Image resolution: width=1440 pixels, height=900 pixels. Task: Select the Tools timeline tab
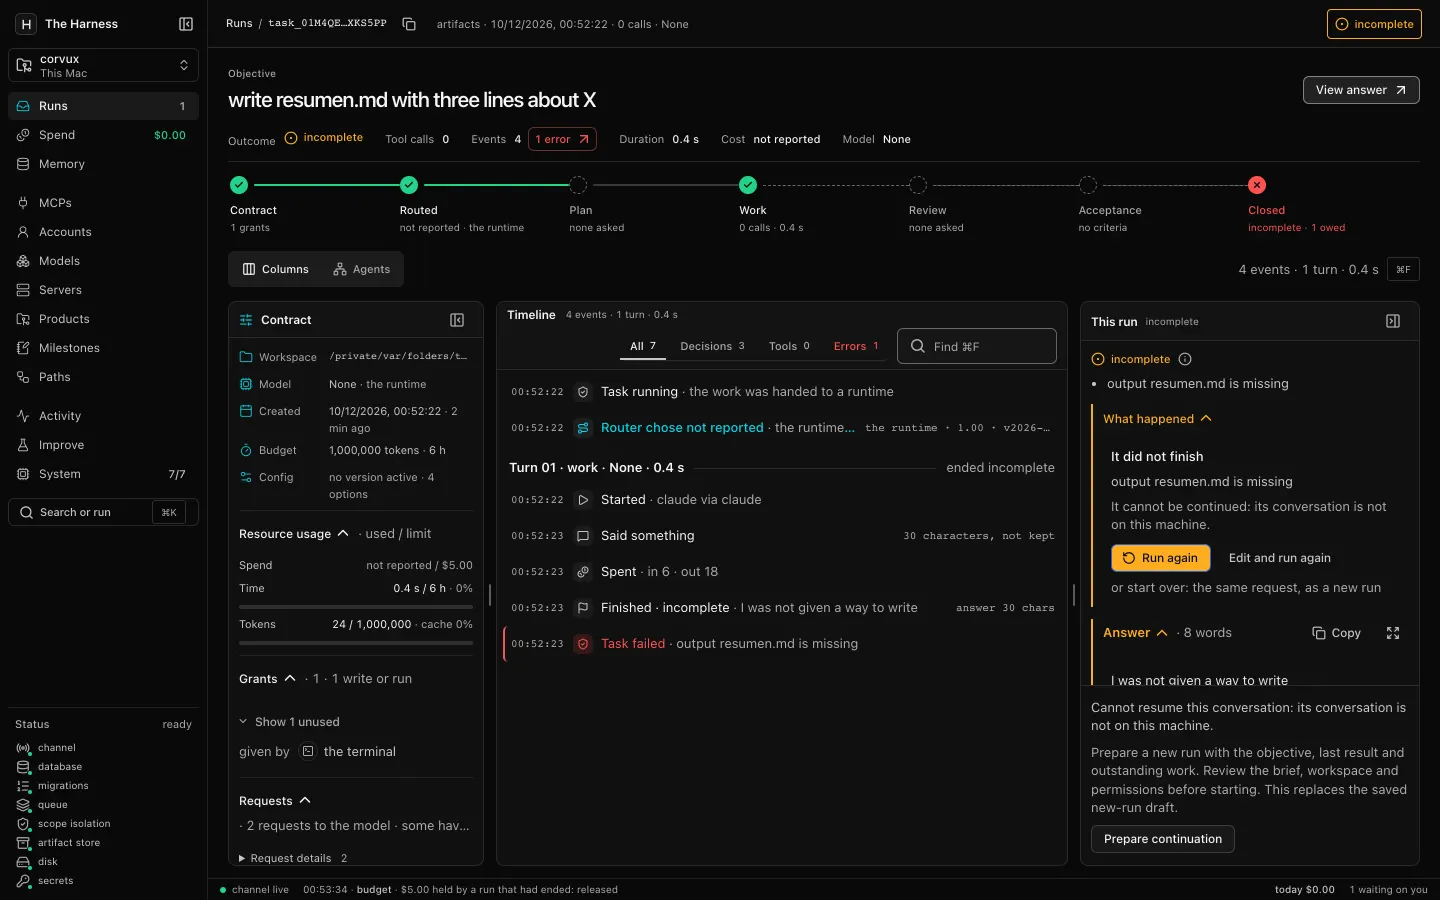pos(789,346)
